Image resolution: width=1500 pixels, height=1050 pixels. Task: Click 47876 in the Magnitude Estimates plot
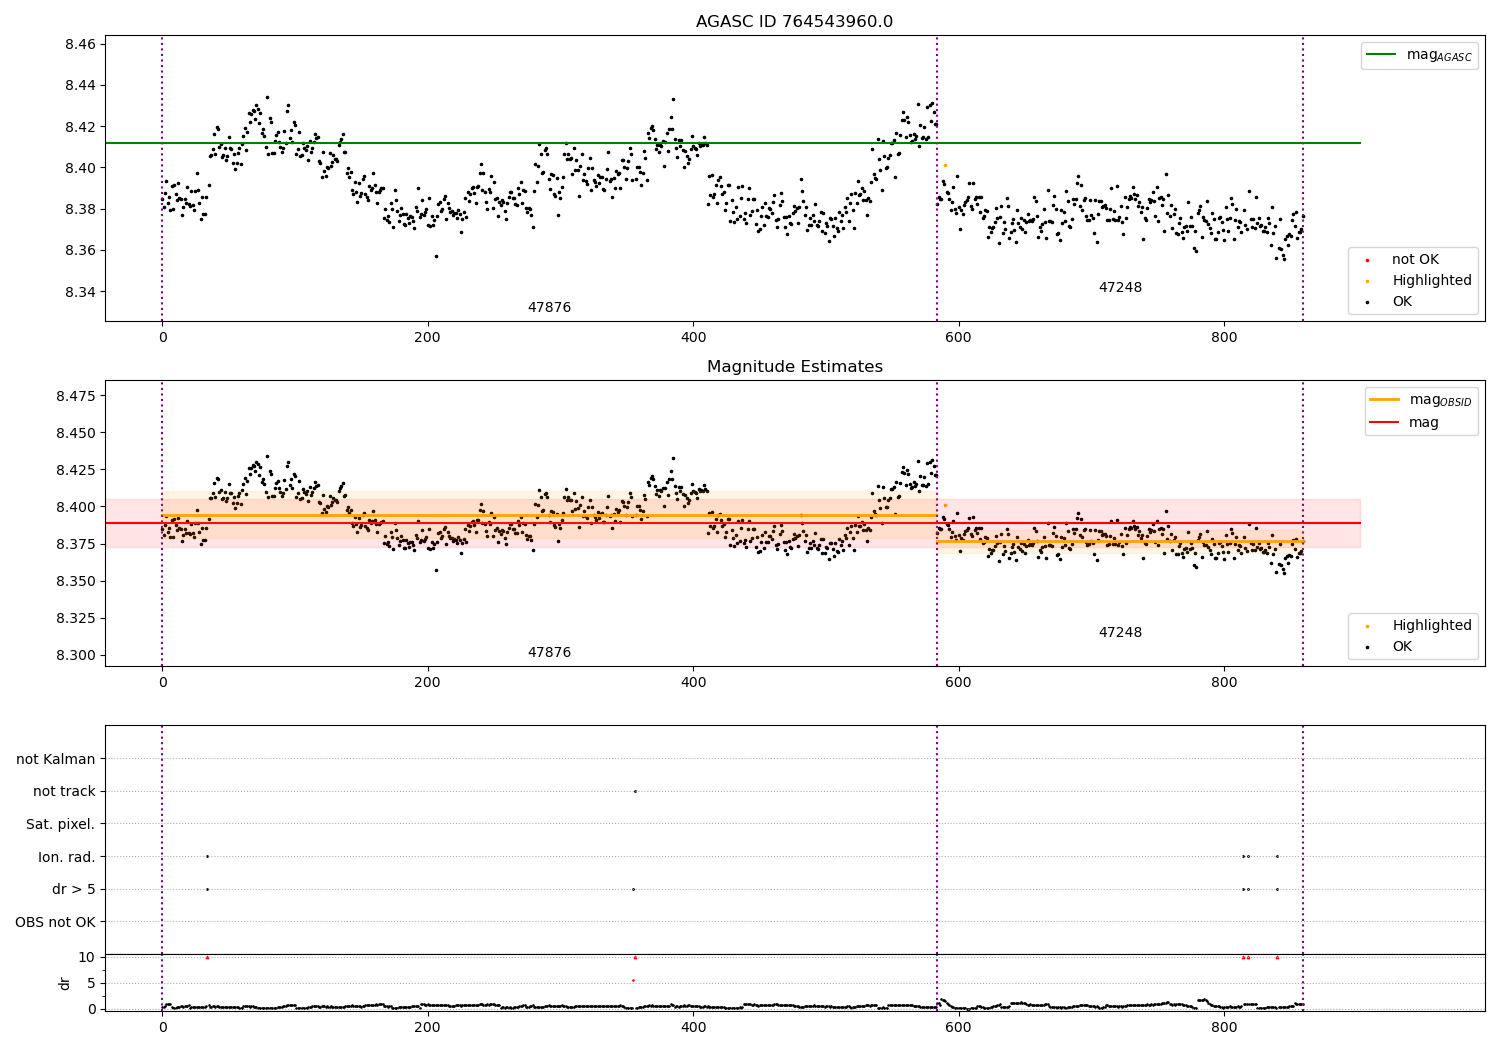point(549,653)
